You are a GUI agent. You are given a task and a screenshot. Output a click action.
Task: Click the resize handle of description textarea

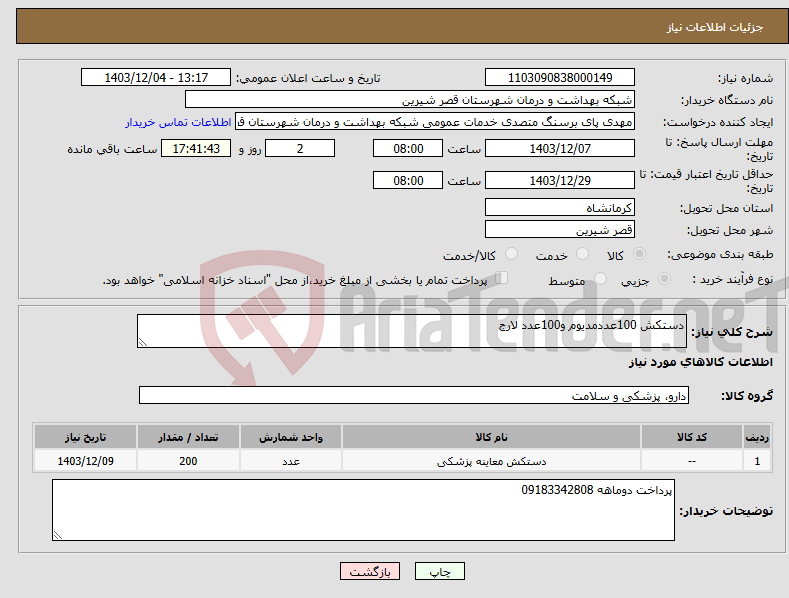point(143,342)
